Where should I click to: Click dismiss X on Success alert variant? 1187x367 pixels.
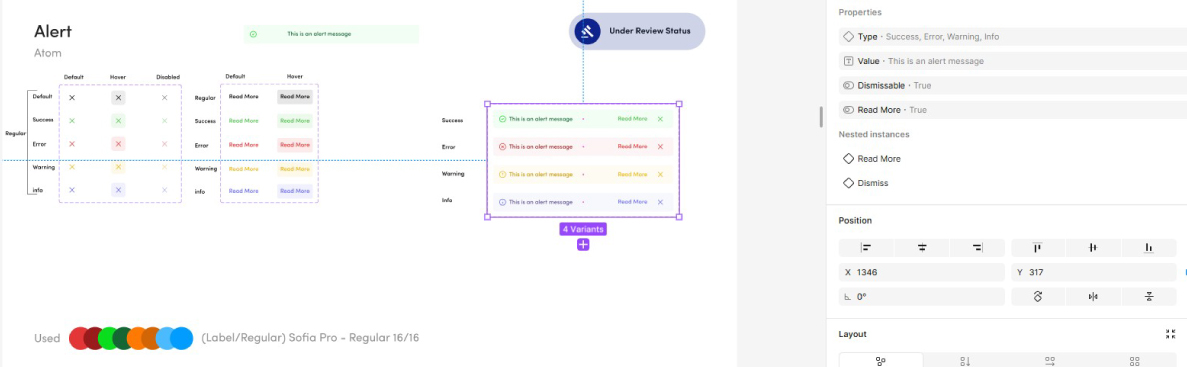coord(660,119)
